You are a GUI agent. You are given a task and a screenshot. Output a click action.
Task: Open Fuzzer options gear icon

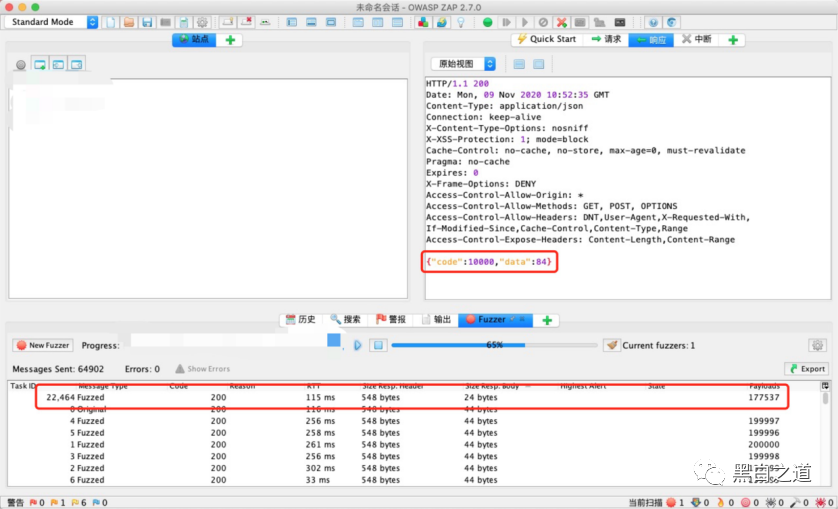pyautogui.click(x=817, y=345)
